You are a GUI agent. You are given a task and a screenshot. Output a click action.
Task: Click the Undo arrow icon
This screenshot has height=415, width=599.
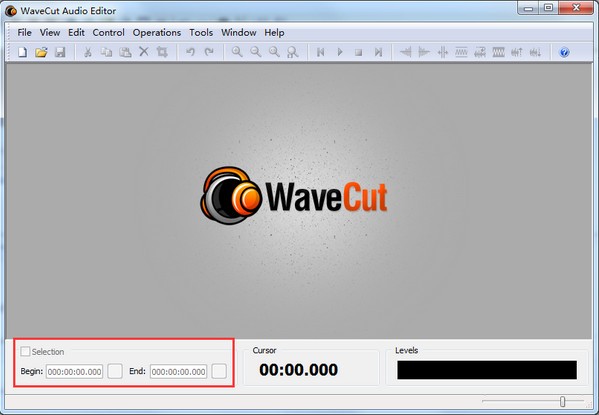(x=190, y=52)
